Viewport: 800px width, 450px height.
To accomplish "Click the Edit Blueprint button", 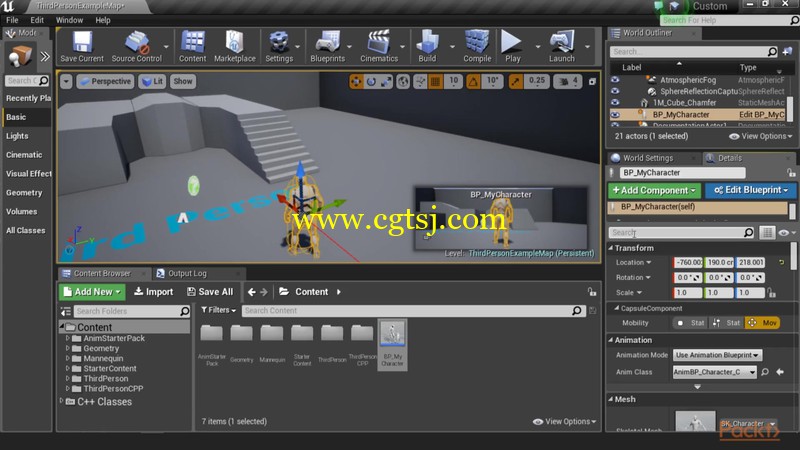I will [x=751, y=190].
